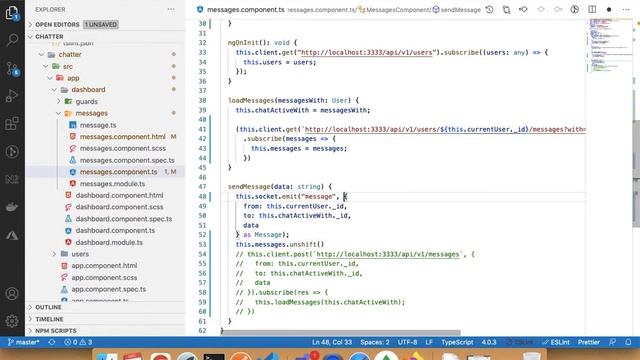
Task: Click the feedback icon in status bar
Action: [x=612, y=342]
